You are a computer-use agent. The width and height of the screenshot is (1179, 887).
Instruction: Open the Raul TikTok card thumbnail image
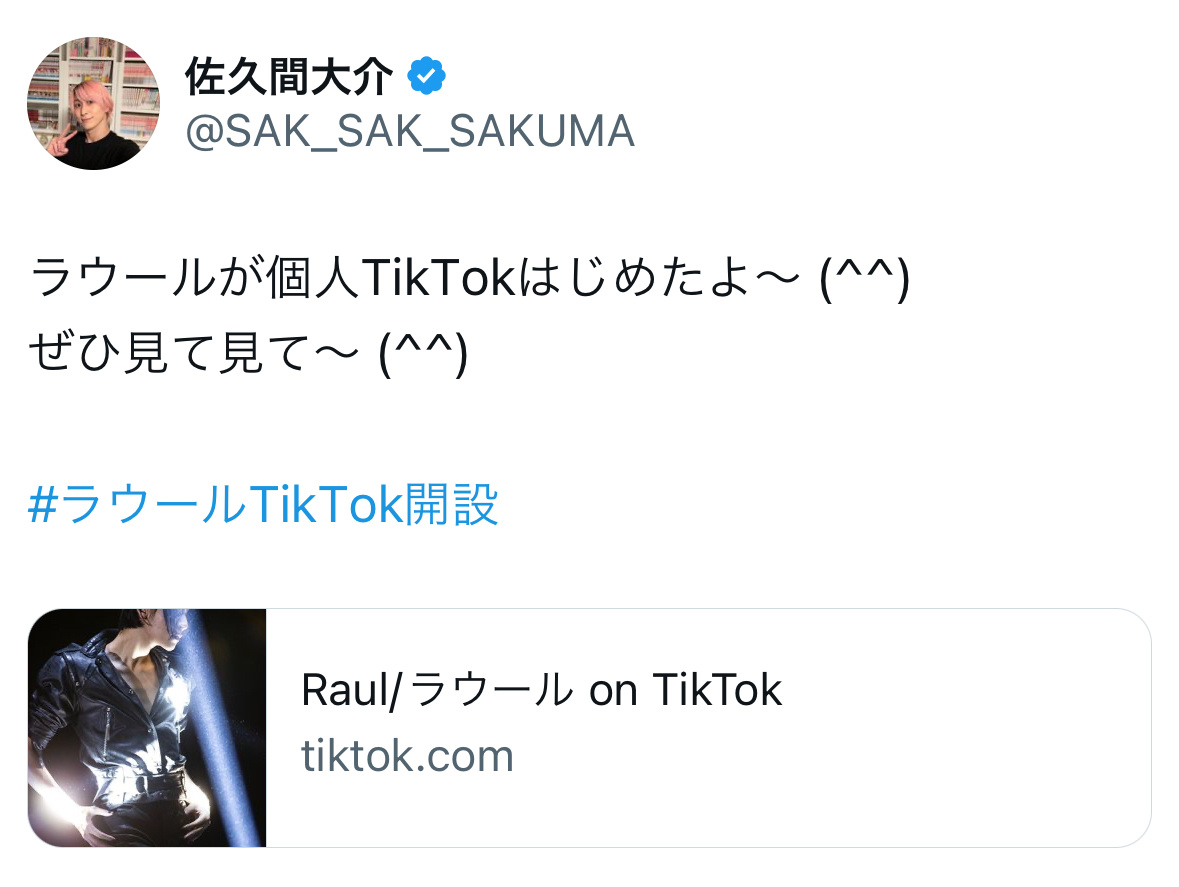click(147, 728)
